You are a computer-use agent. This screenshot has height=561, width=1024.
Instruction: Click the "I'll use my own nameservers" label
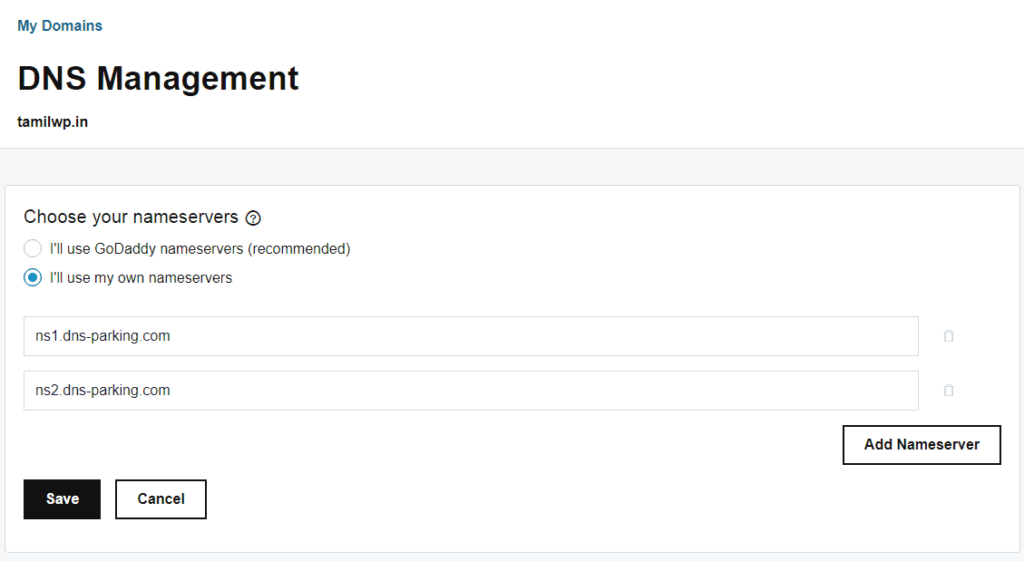coord(141,278)
